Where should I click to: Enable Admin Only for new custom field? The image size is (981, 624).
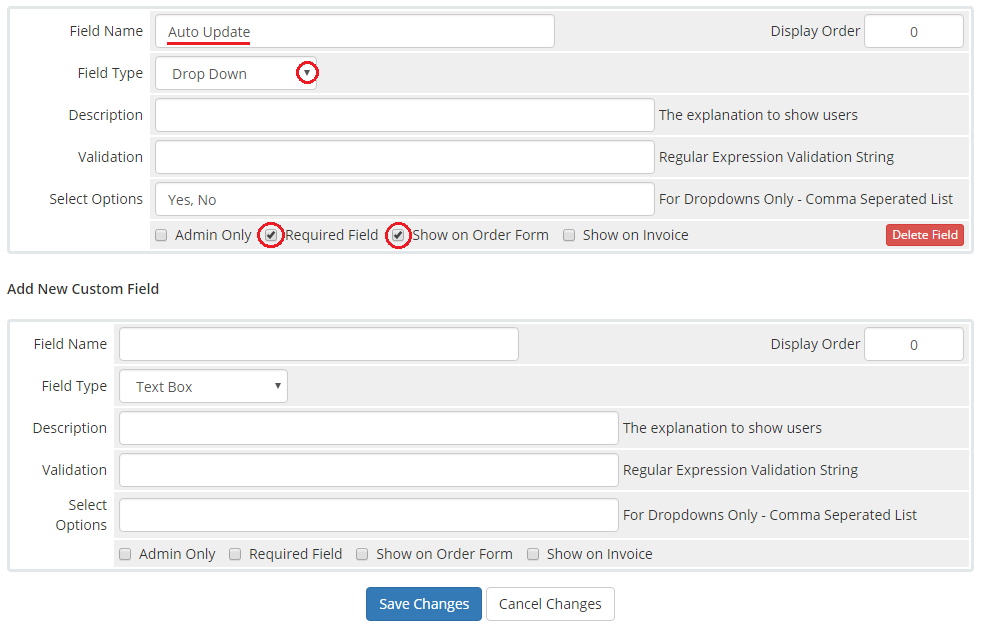(125, 554)
